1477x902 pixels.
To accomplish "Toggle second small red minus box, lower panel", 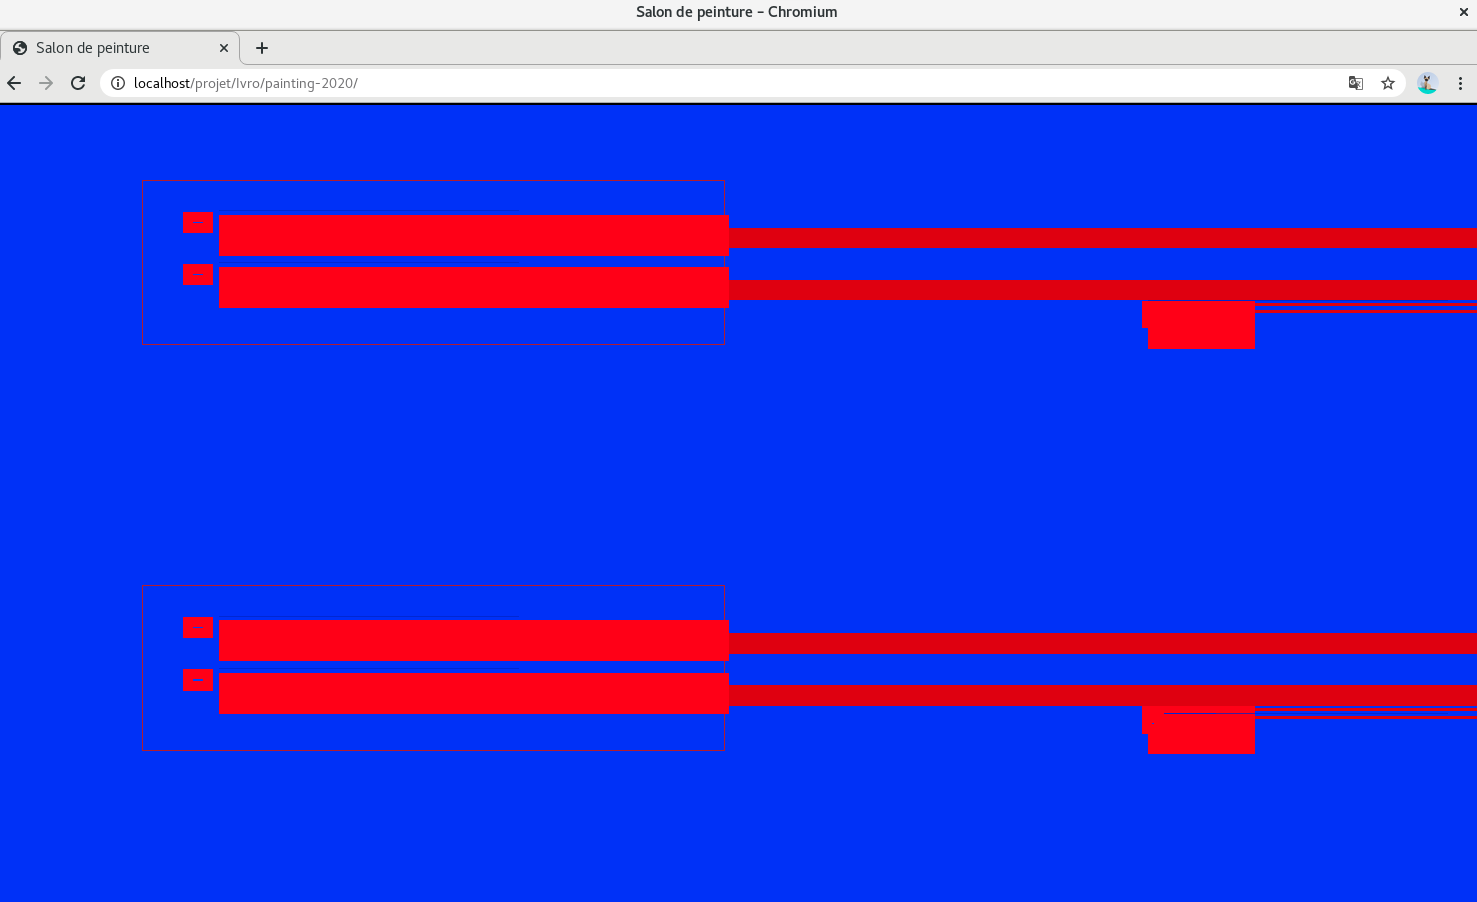I will tap(198, 680).
